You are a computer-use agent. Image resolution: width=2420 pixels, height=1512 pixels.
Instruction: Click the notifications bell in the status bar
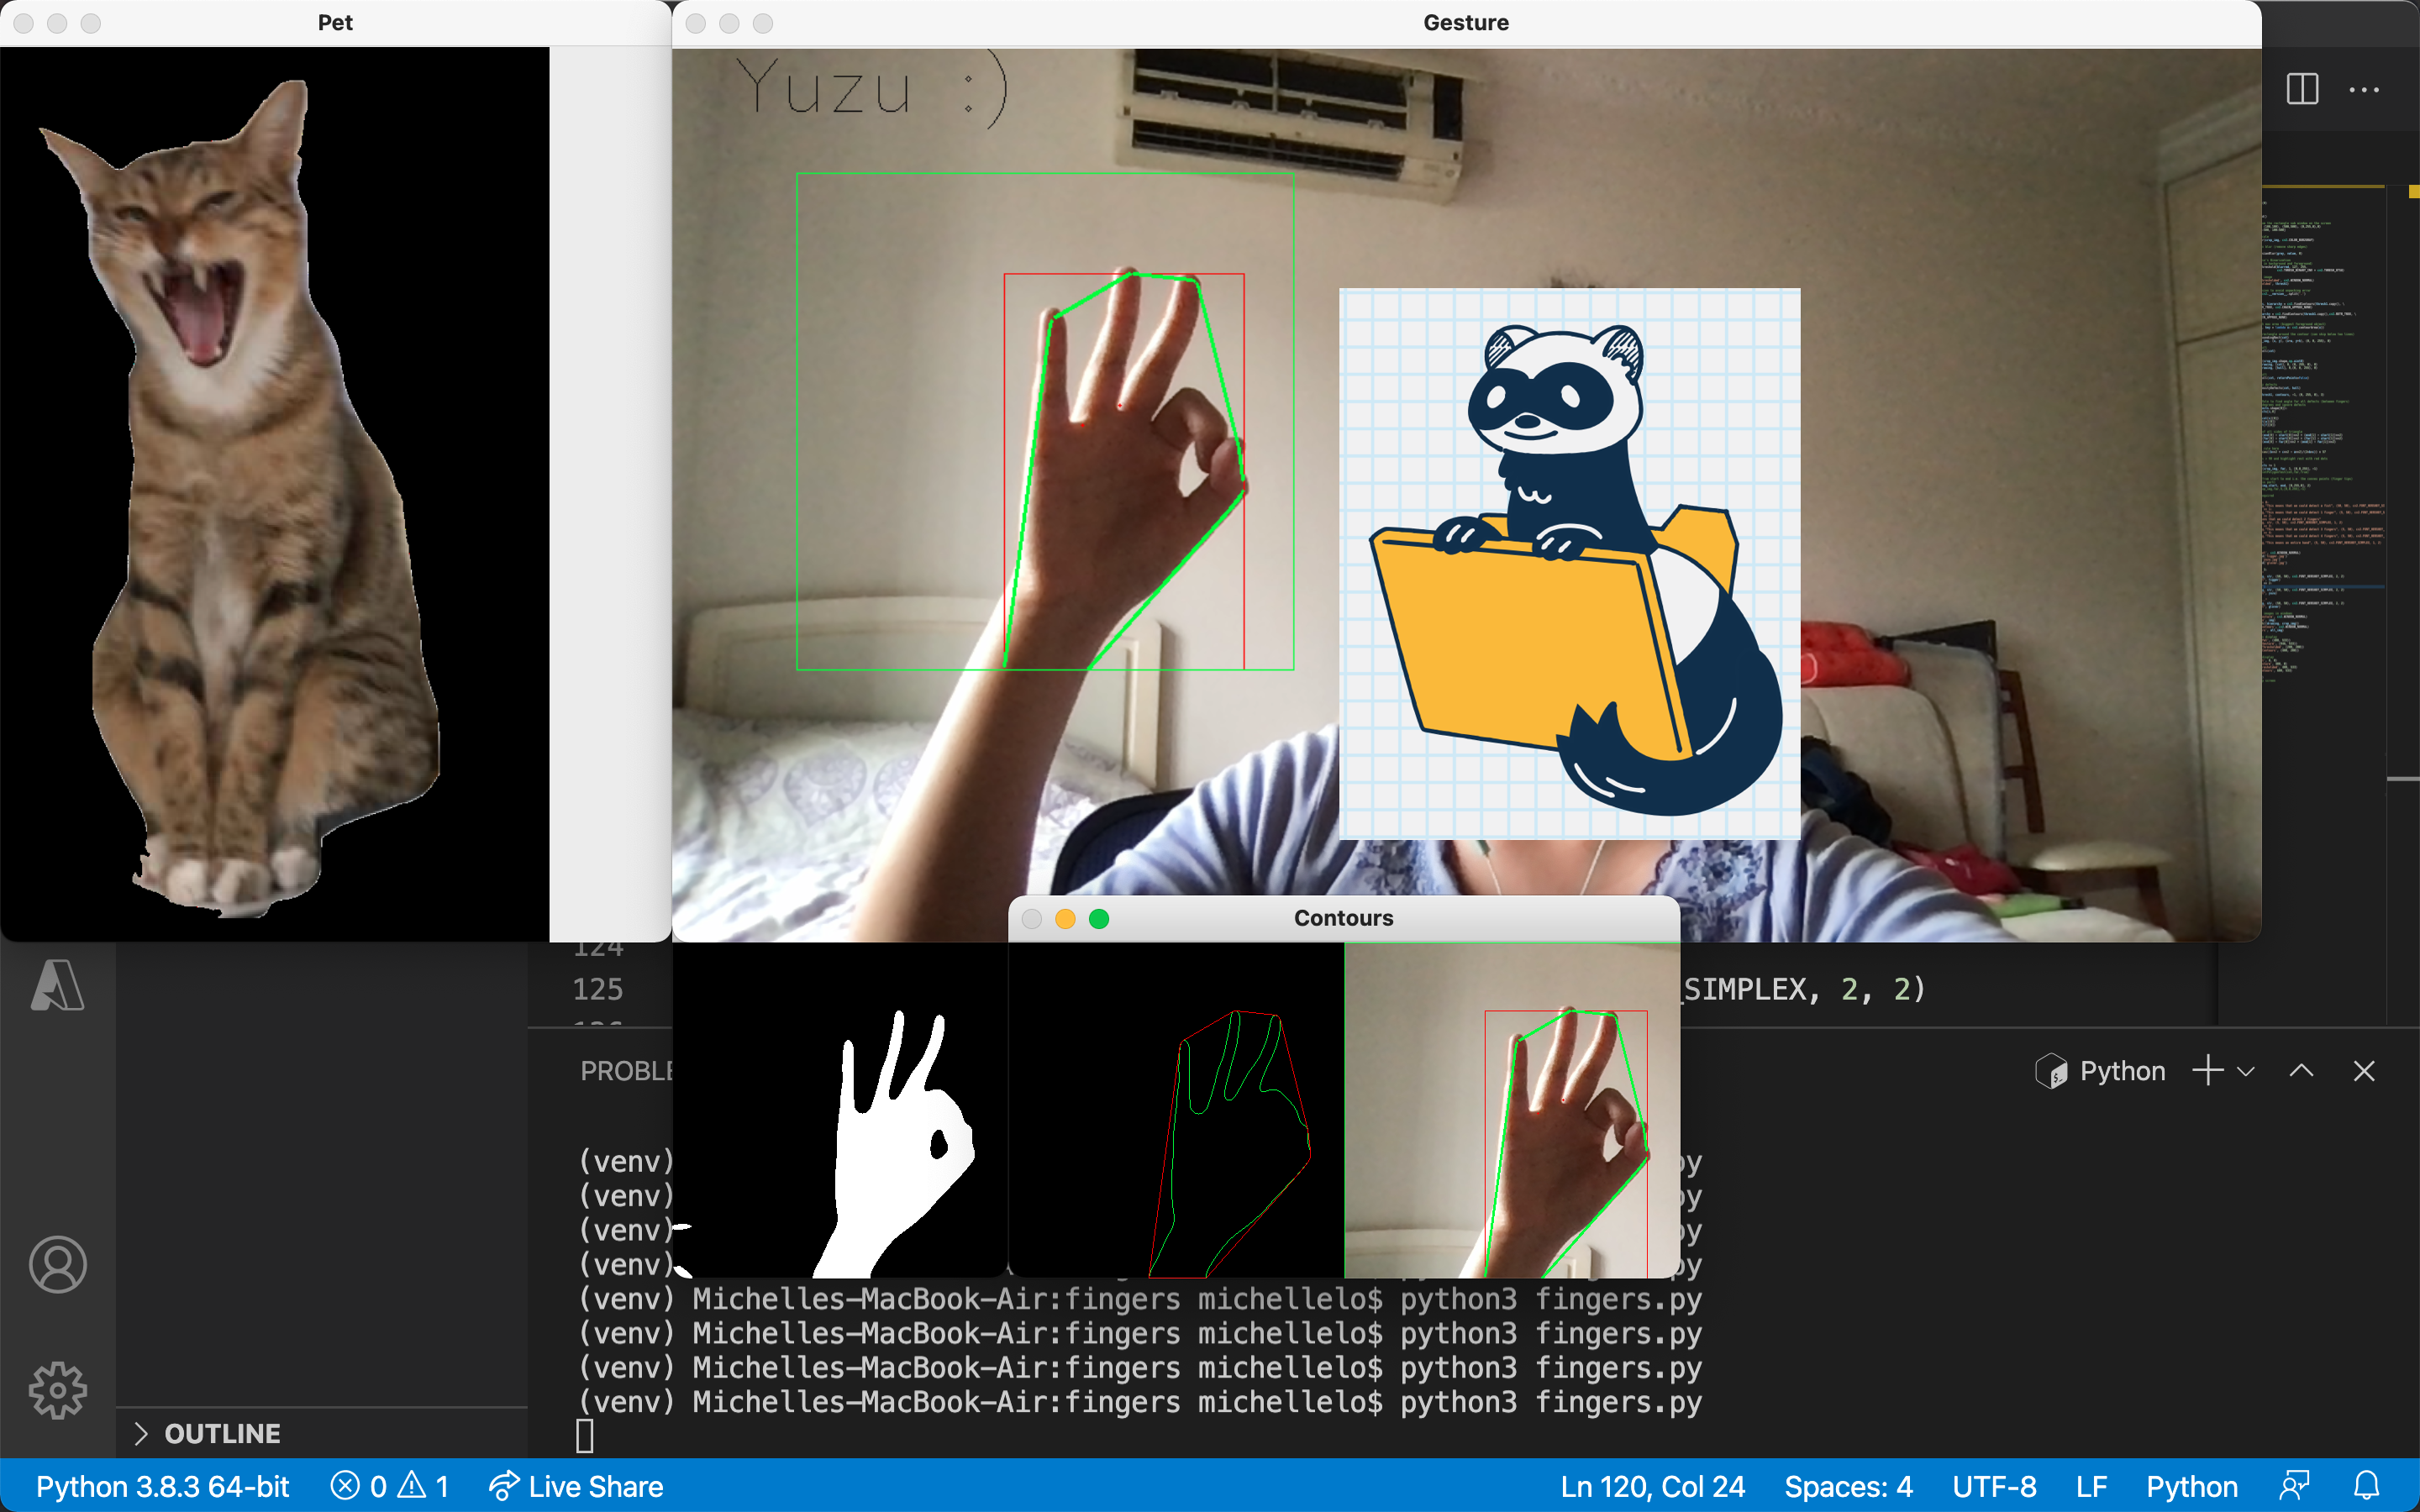pos(2366,1486)
